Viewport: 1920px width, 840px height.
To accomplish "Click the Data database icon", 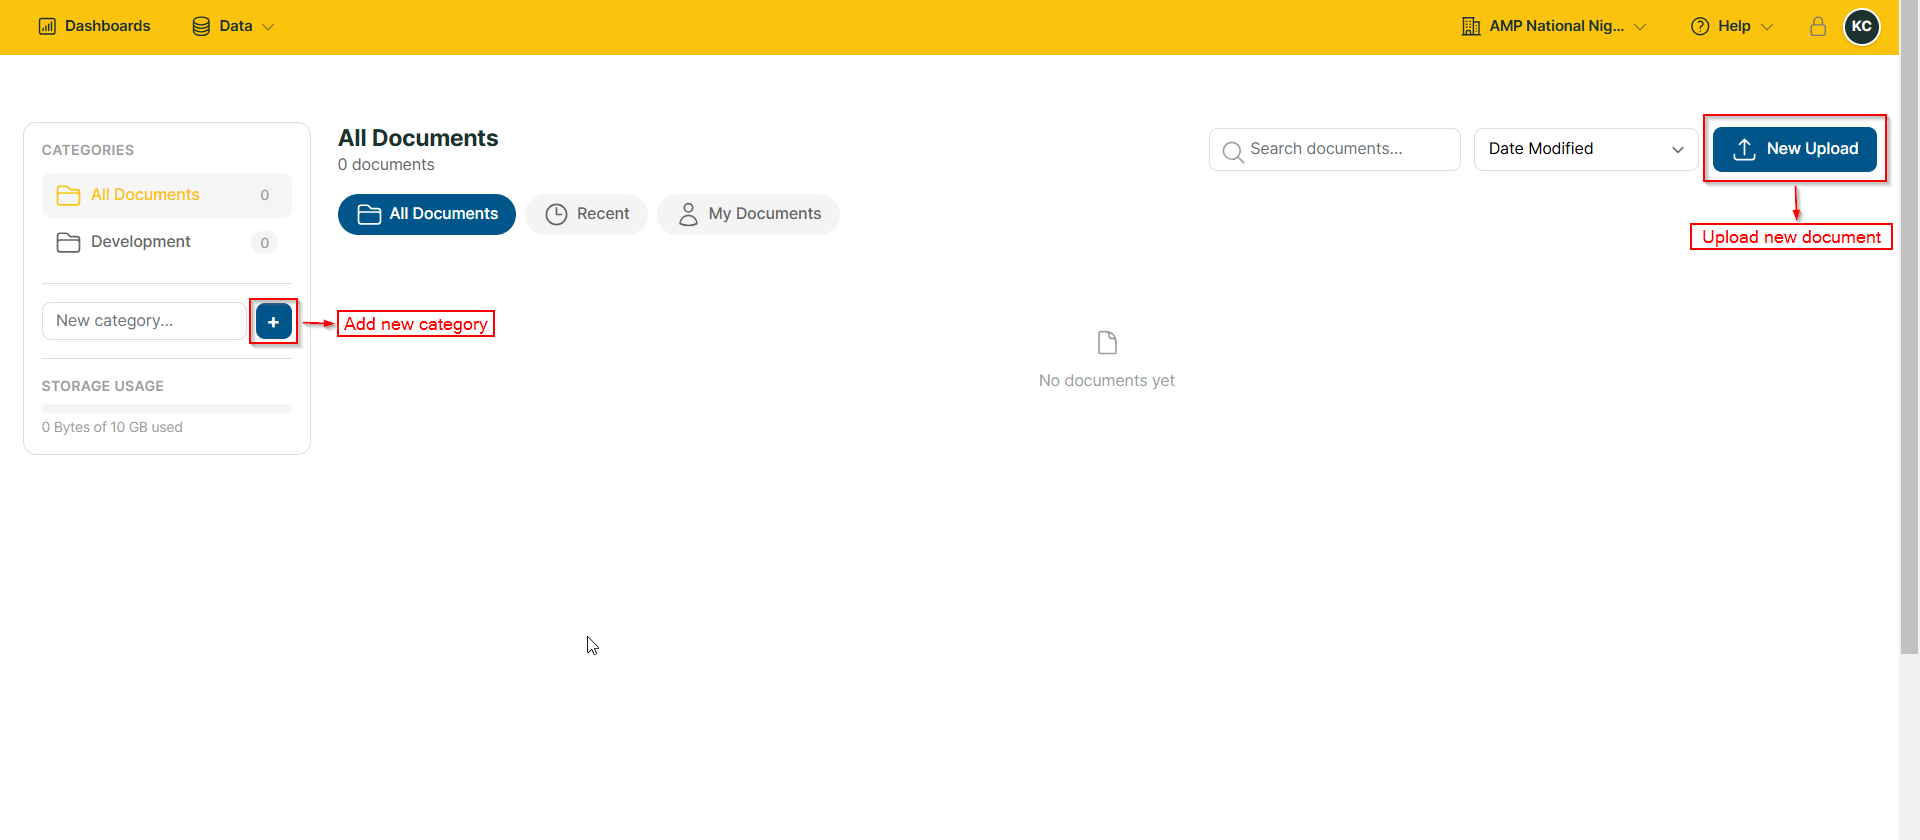I will (201, 26).
